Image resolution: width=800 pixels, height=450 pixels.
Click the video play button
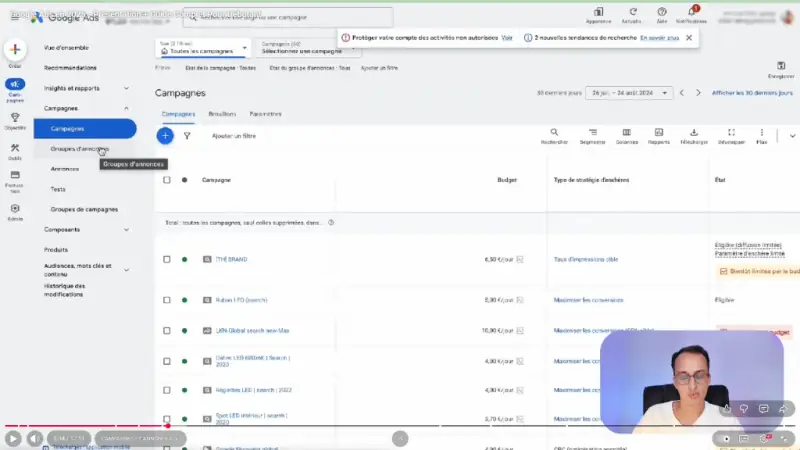pos(13,438)
